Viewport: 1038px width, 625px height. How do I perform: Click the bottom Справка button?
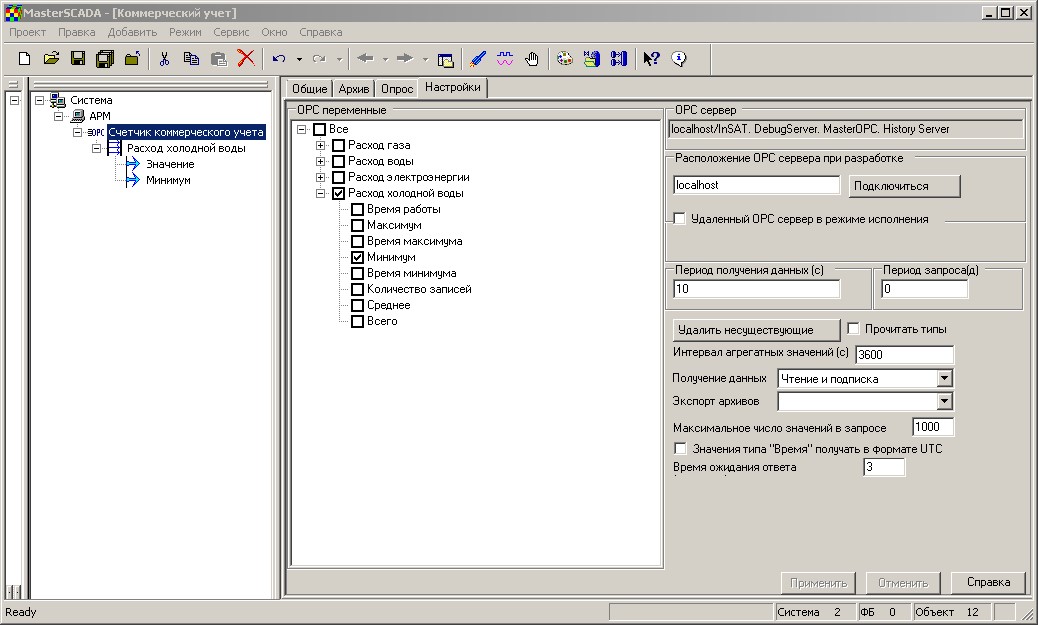point(988,582)
